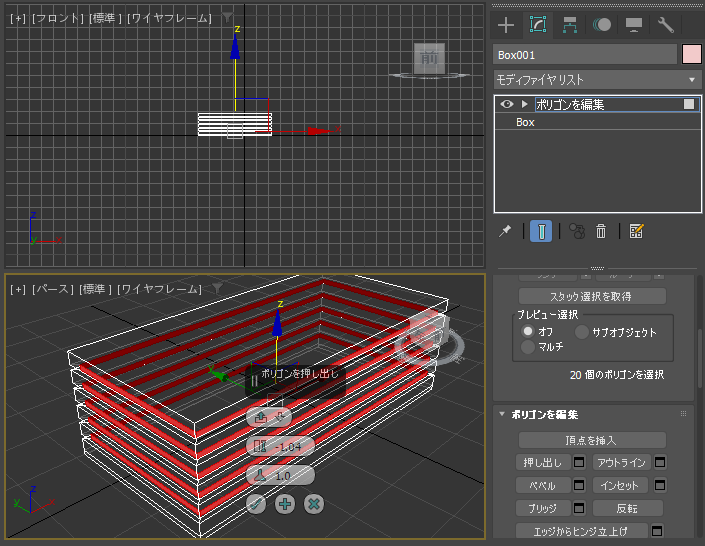Open the [パース] view menu
The height and width of the screenshot is (546, 705).
[x=53, y=289]
